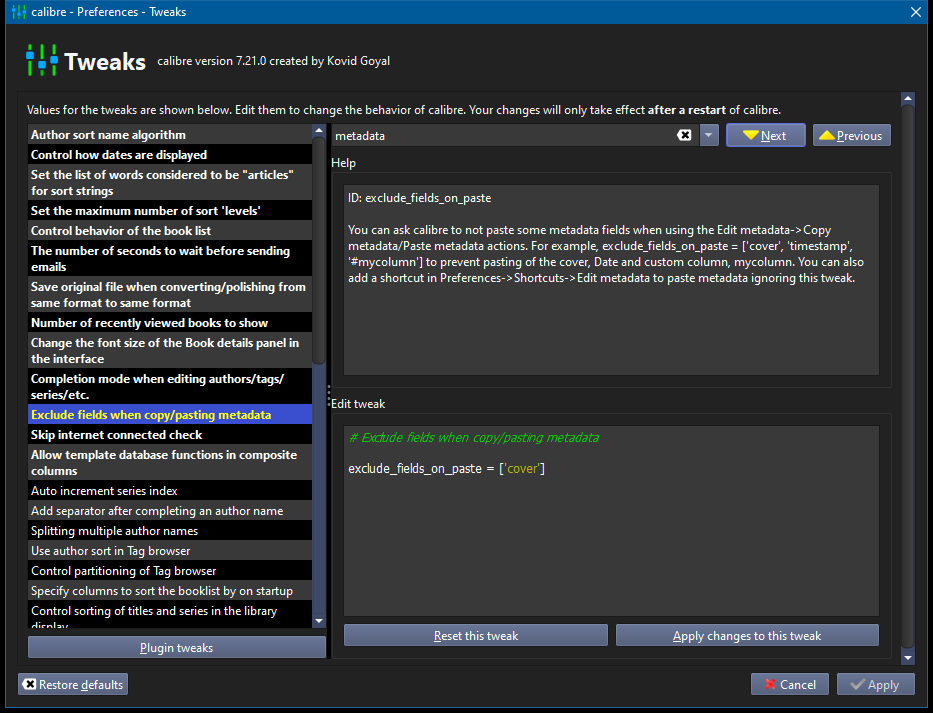The image size is (933, 713).
Task: Select seconds to wait before sending emails
Action: click(x=170, y=259)
